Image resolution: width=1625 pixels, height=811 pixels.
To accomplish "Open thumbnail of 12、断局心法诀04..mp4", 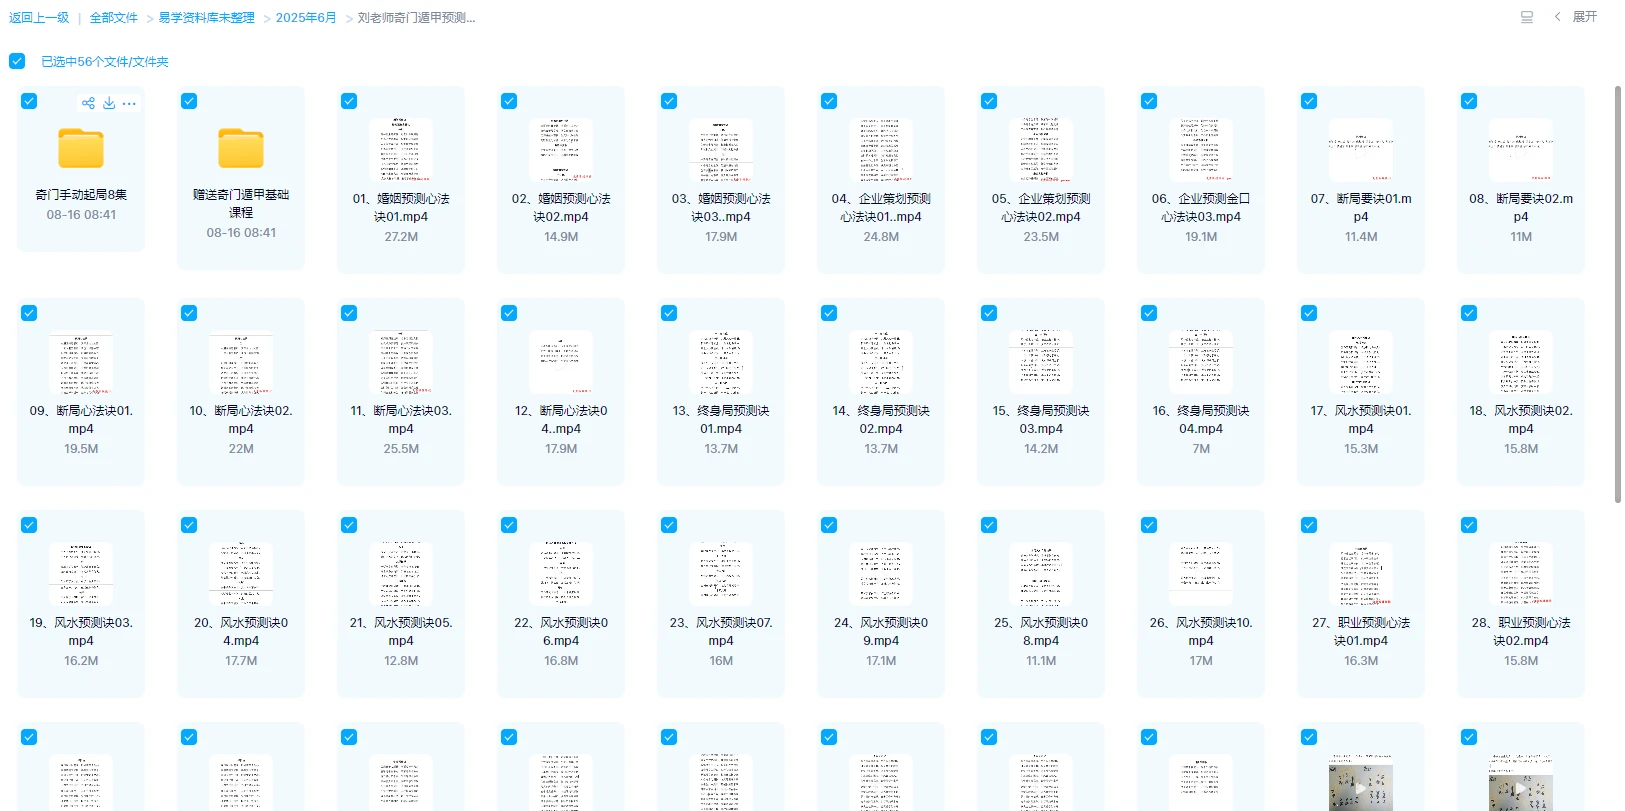I will click(561, 363).
